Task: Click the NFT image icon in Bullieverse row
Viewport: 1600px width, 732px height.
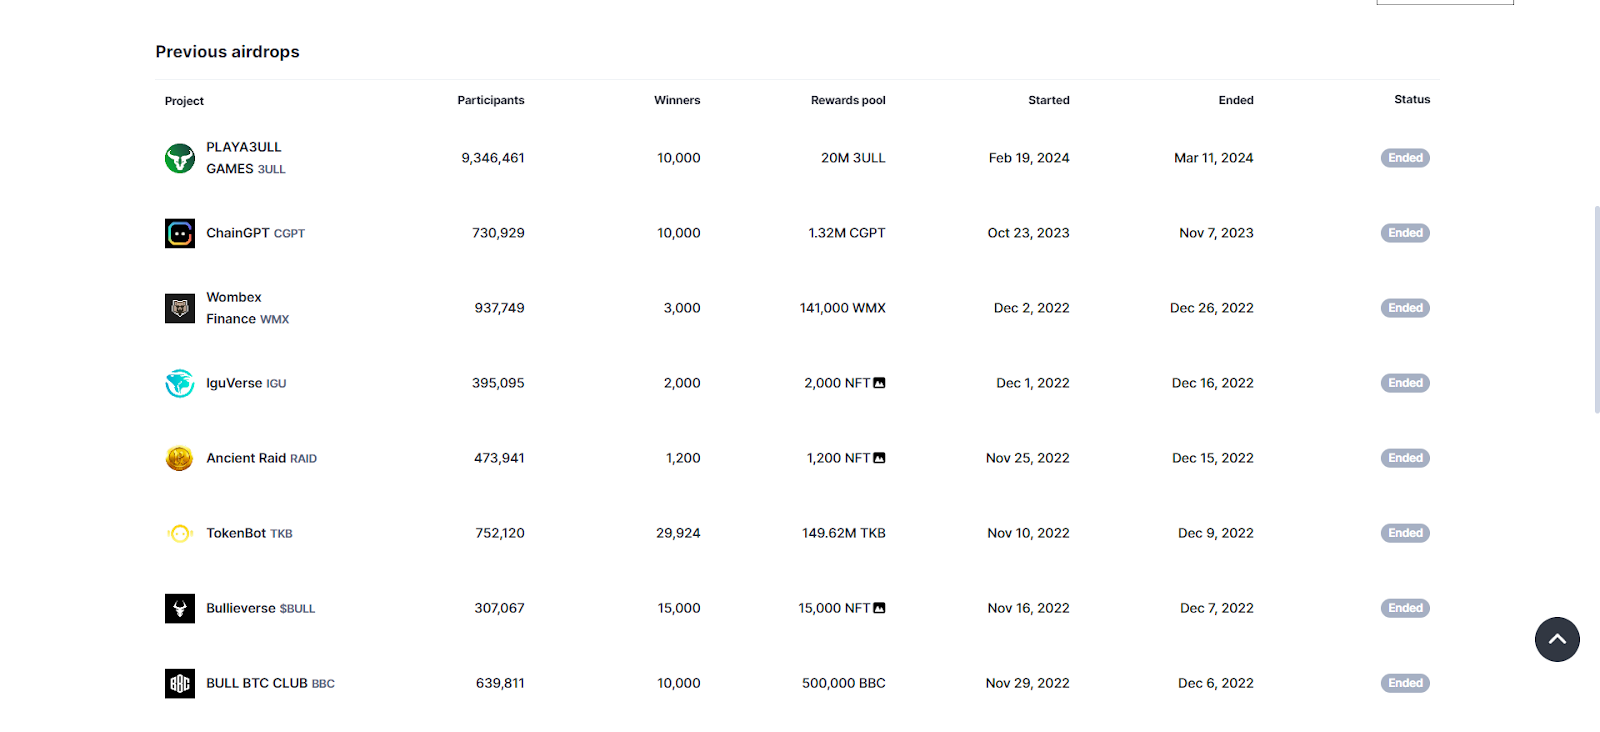Action: pyautogui.click(x=879, y=608)
